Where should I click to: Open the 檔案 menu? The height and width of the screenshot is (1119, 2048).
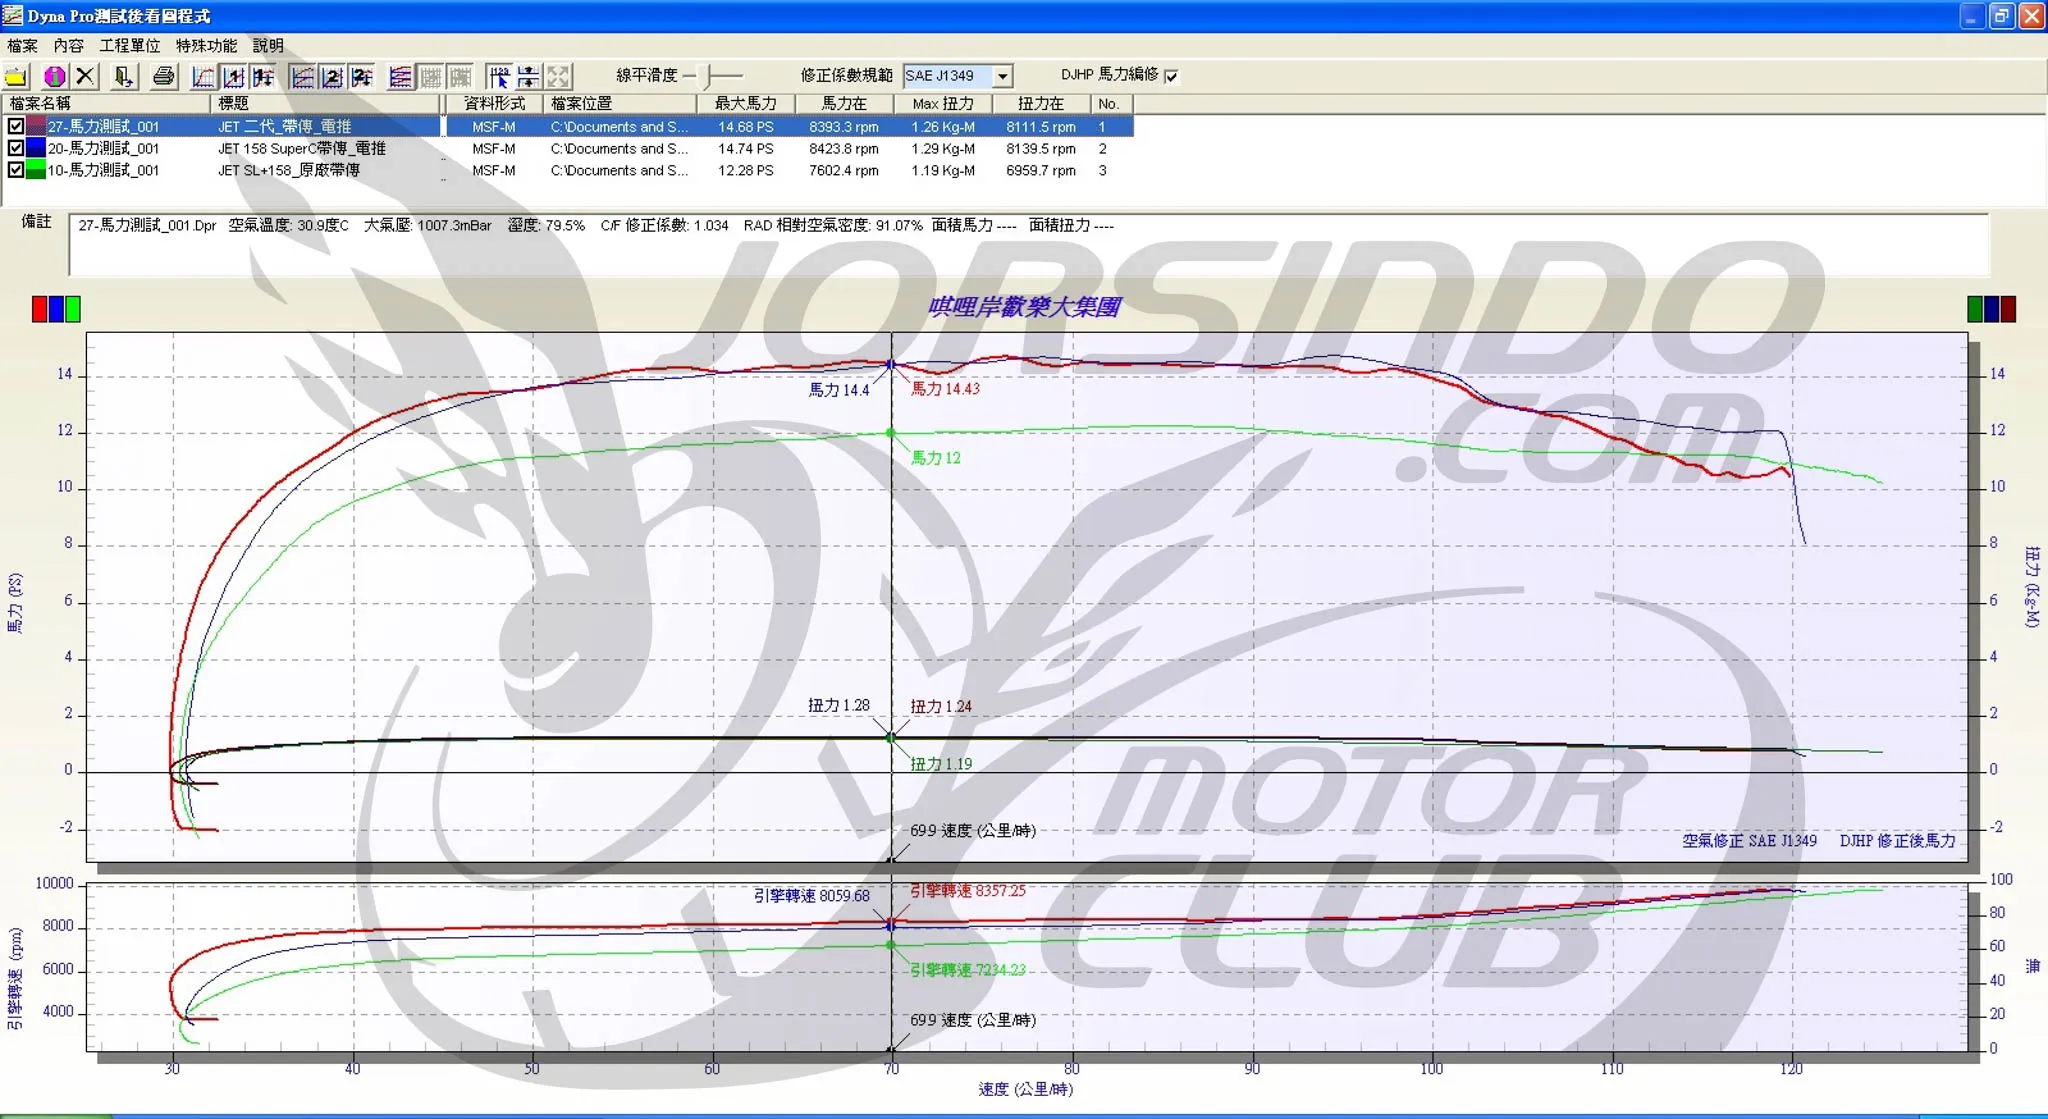pyautogui.click(x=22, y=45)
